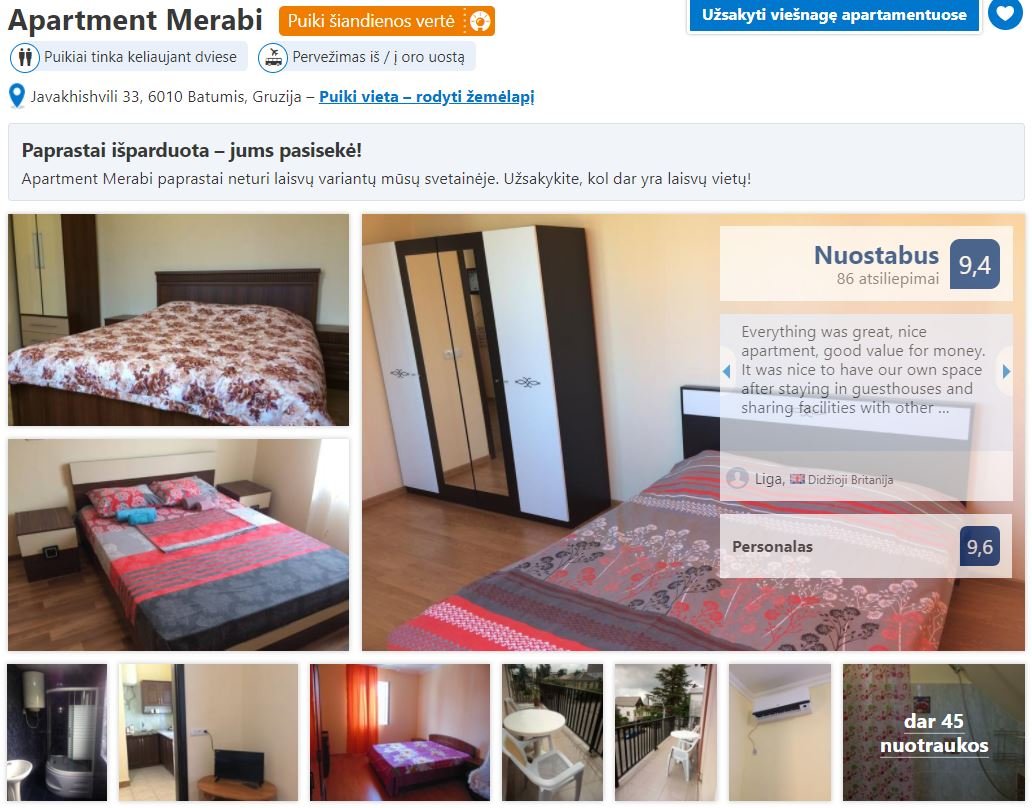The width and height of the screenshot is (1032, 808).
Task: Show the next review with right arrow
Action: coord(1006,371)
